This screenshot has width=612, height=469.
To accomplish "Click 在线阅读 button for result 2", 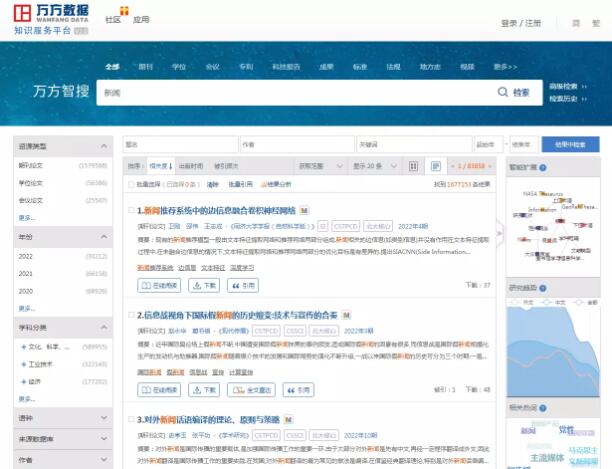I will click(x=159, y=390).
